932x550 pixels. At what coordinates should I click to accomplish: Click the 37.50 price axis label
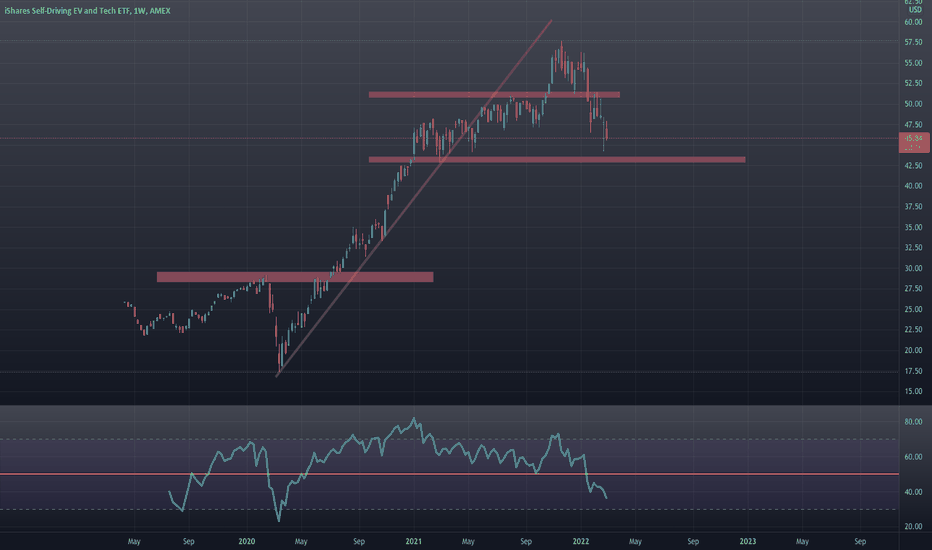(x=913, y=207)
